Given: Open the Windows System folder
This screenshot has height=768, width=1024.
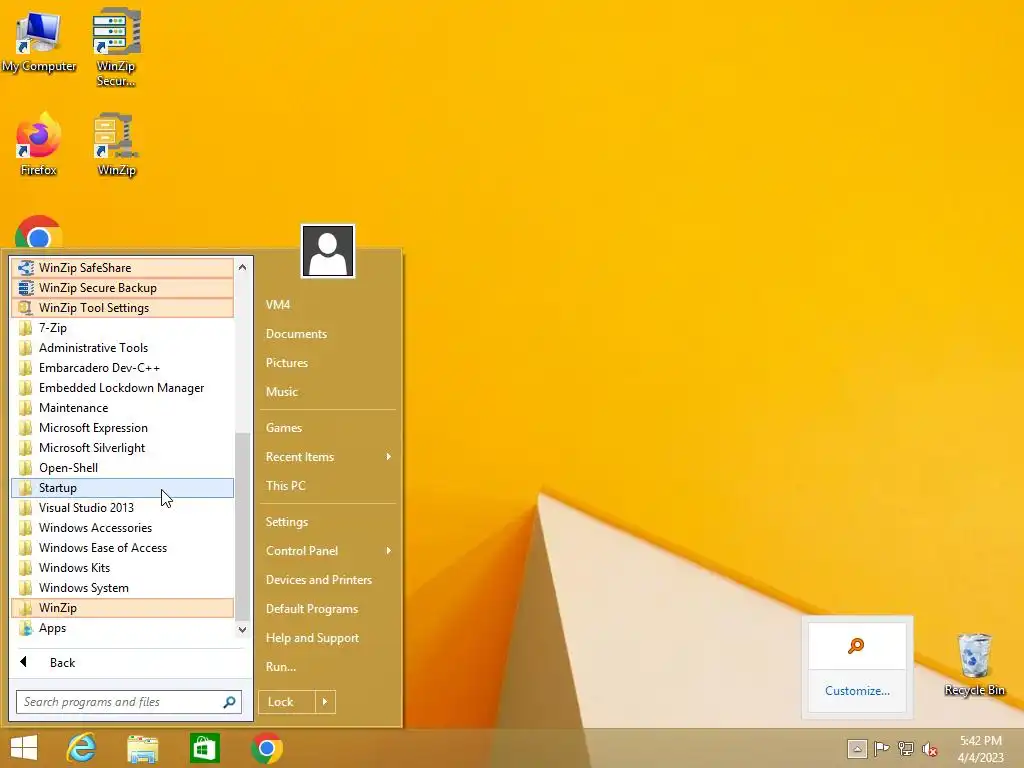Looking at the screenshot, I should click(x=122, y=588).
